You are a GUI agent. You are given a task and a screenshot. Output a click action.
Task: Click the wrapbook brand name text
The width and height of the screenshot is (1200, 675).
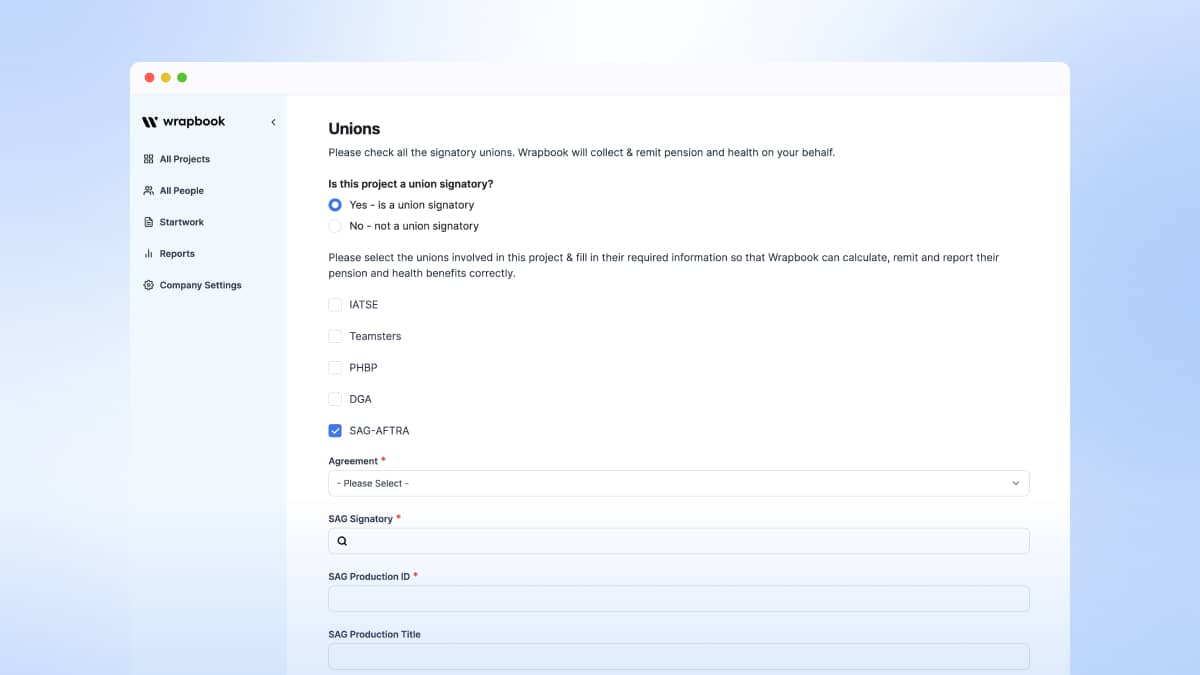(x=194, y=122)
